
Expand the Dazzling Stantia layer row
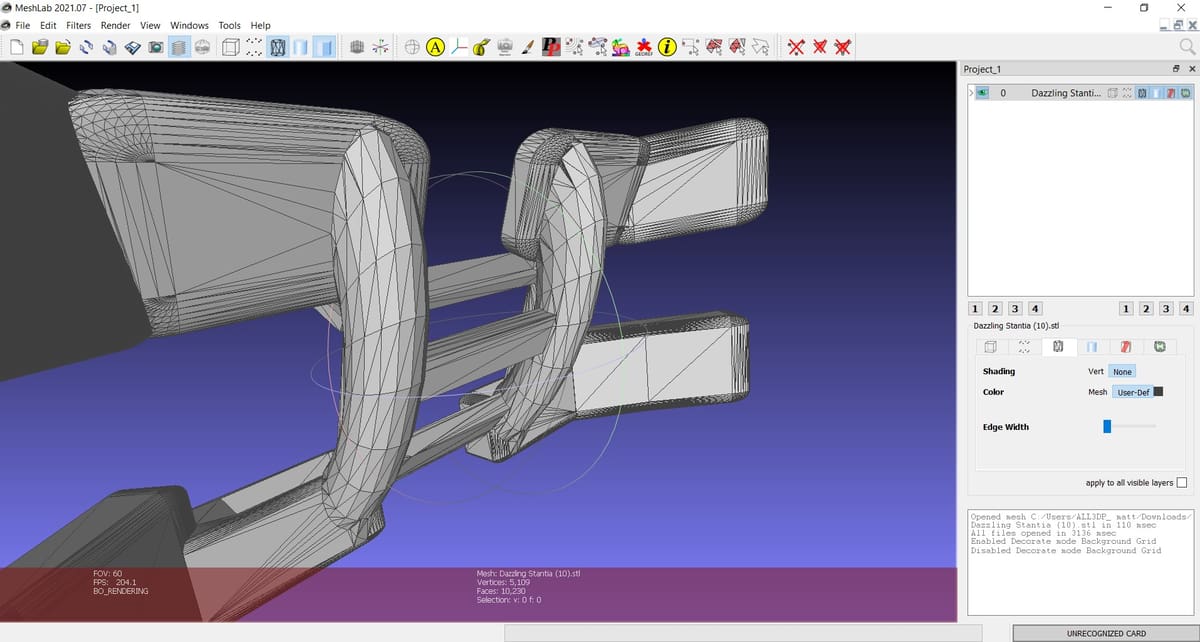(970, 92)
